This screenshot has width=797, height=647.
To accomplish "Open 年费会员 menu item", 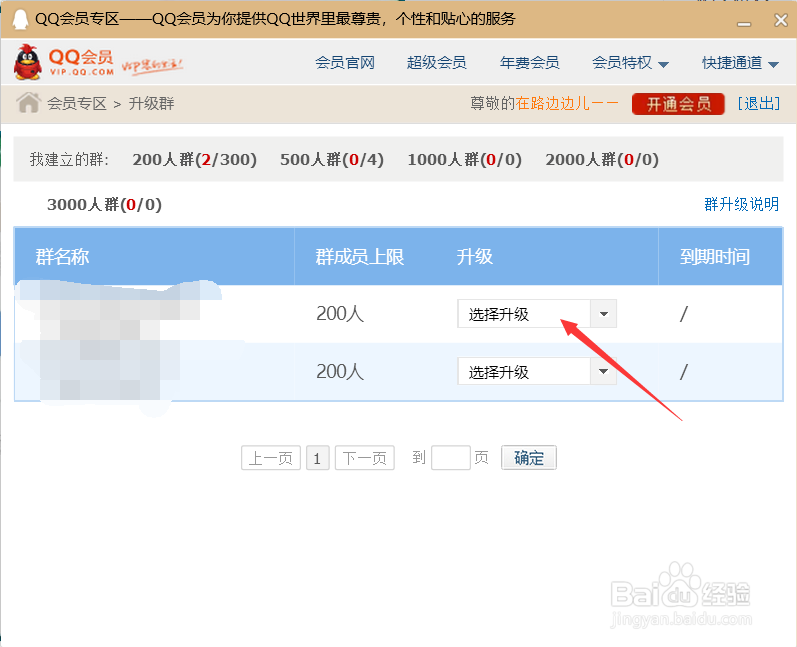I will click(x=530, y=63).
